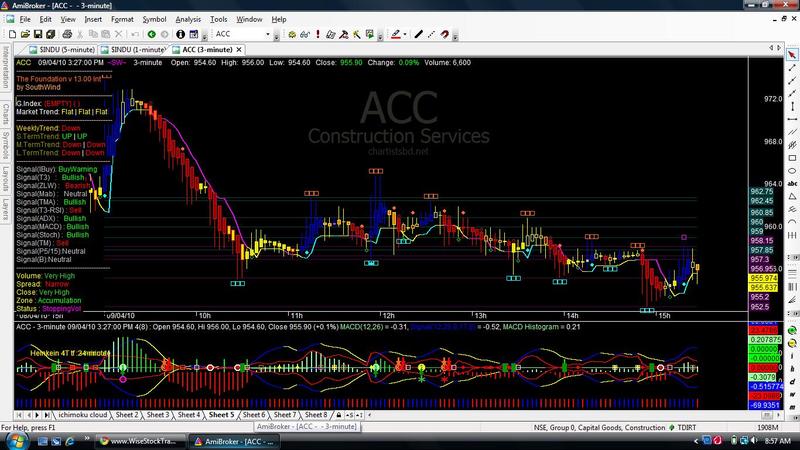Viewport: 800px width, 450px height.
Task: Open the Symbol menu
Action: [x=154, y=19]
